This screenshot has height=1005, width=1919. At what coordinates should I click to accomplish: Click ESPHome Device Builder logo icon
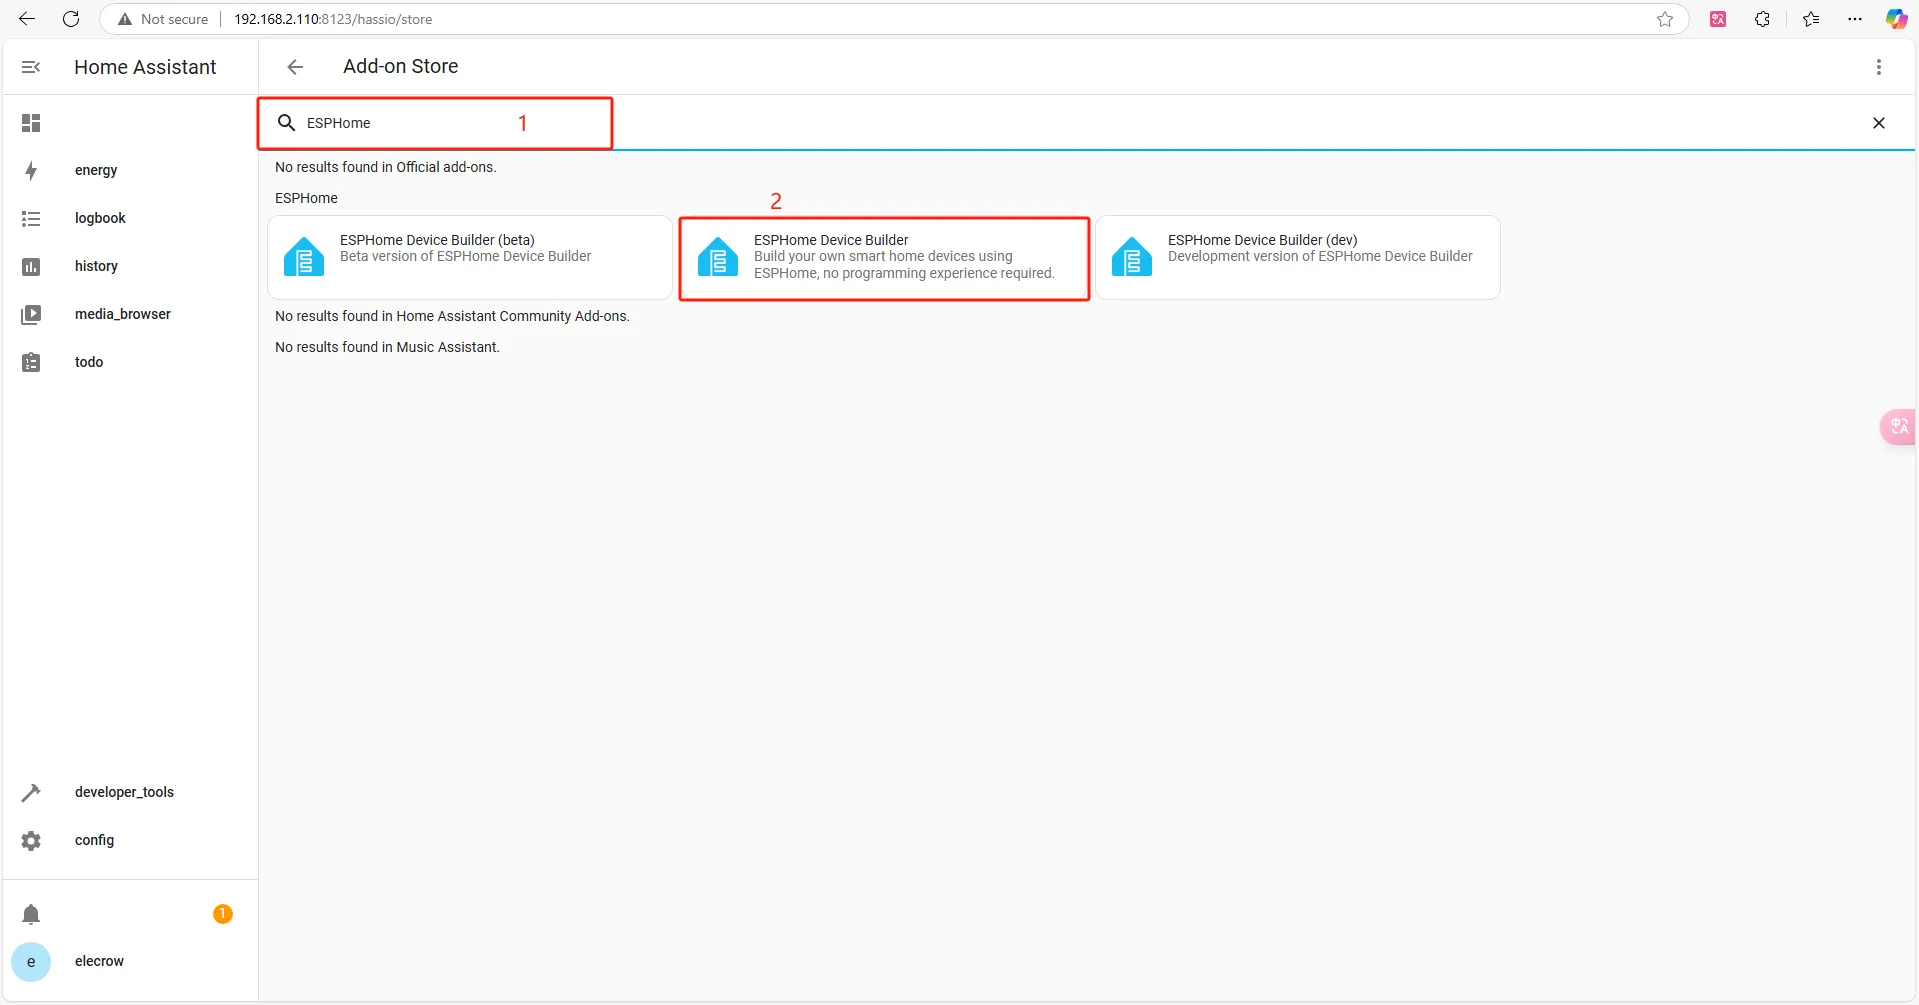(718, 257)
